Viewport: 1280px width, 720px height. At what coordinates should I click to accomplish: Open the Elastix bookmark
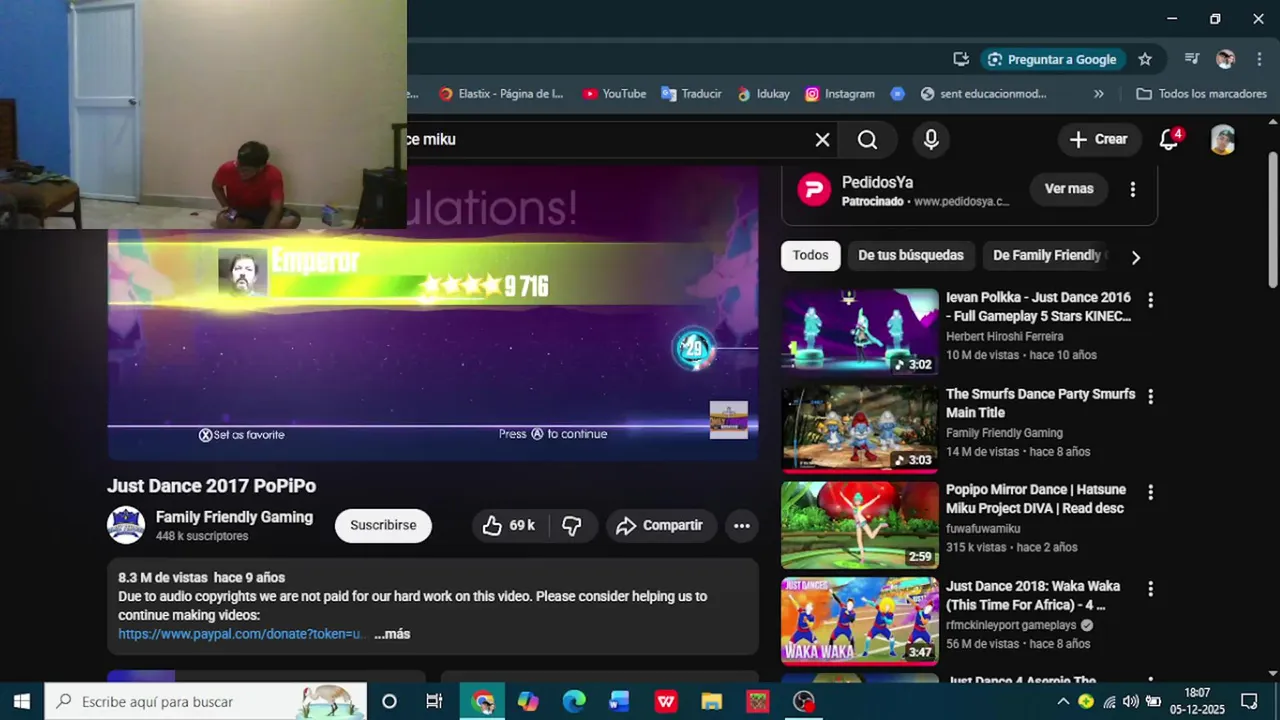[x=502, y=94]
